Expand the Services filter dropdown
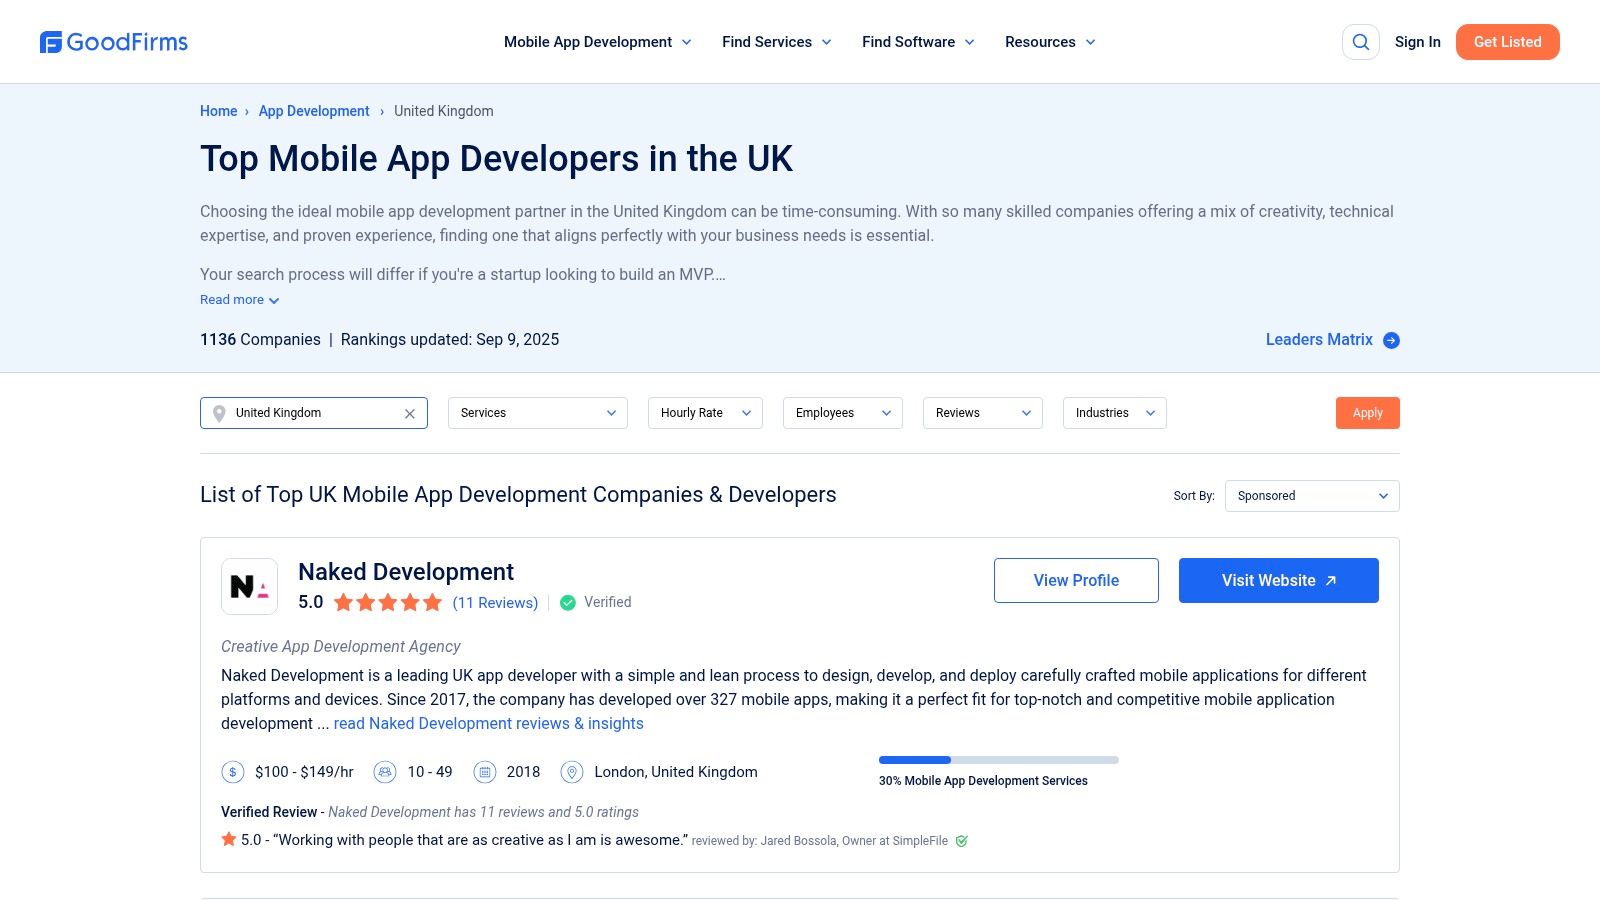1600x900 pixels. (x=537, y=413)
